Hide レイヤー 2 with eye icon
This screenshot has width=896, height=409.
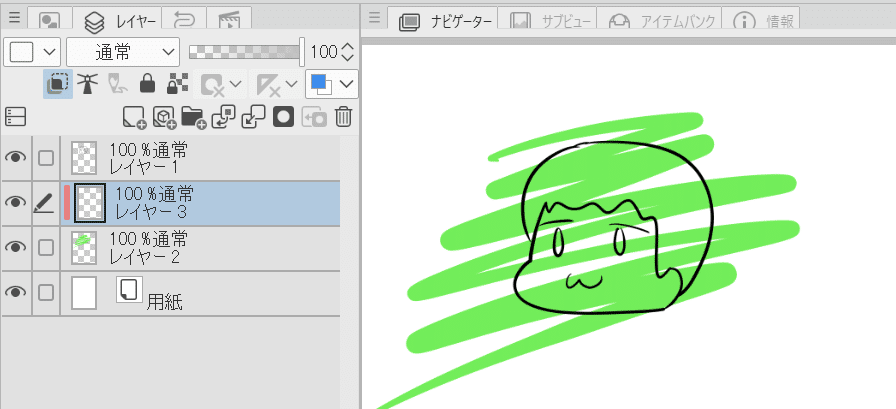[x=16, y=247]
